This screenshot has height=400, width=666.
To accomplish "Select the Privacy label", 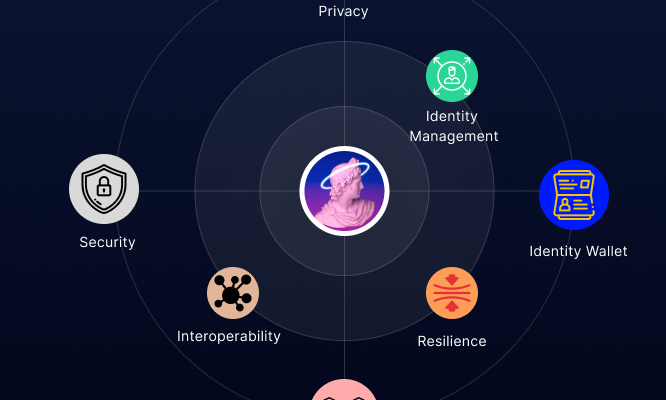I will coord(343,11).
